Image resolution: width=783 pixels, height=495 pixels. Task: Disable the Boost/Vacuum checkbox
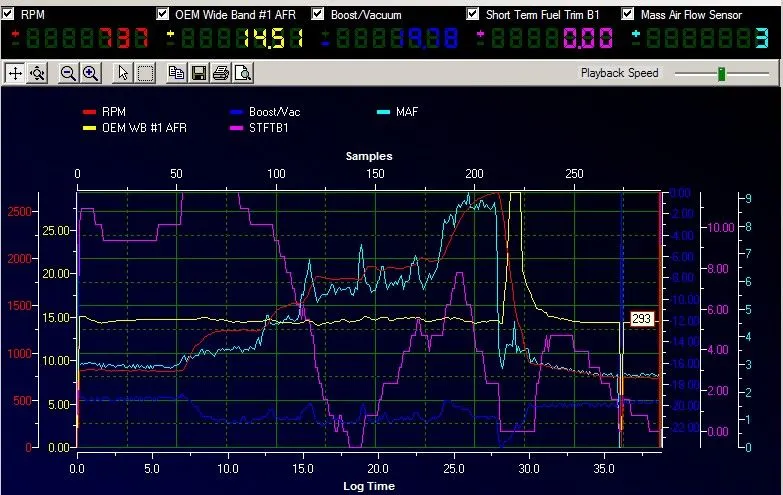coord(318,15)
